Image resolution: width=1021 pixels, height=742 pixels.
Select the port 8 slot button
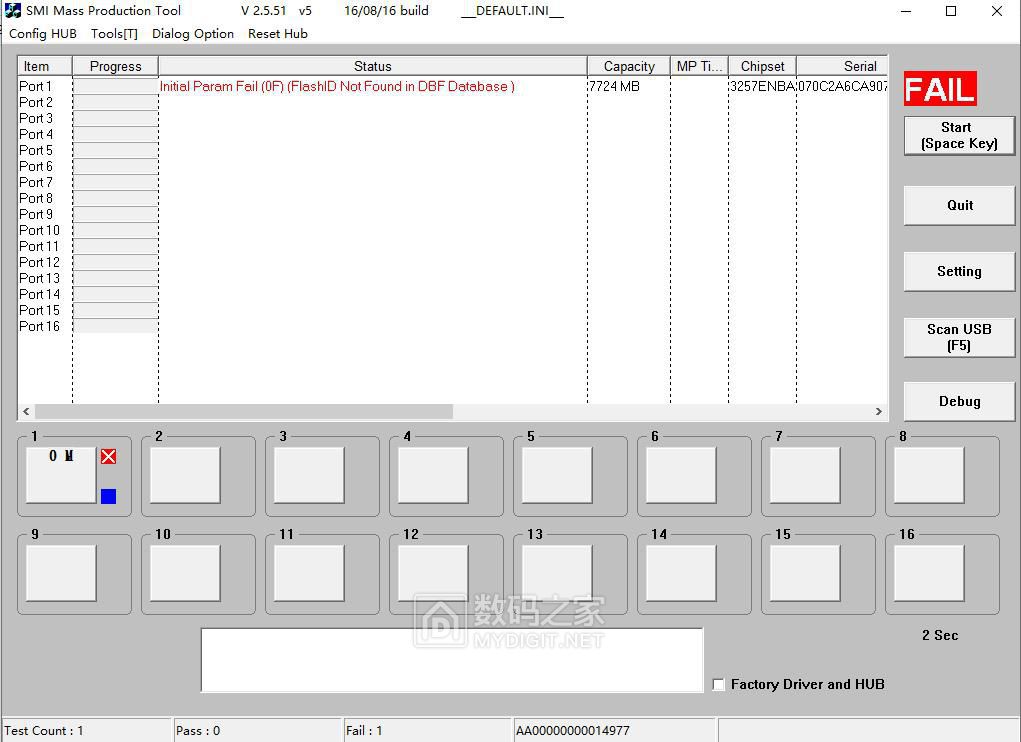click(929, 474)
